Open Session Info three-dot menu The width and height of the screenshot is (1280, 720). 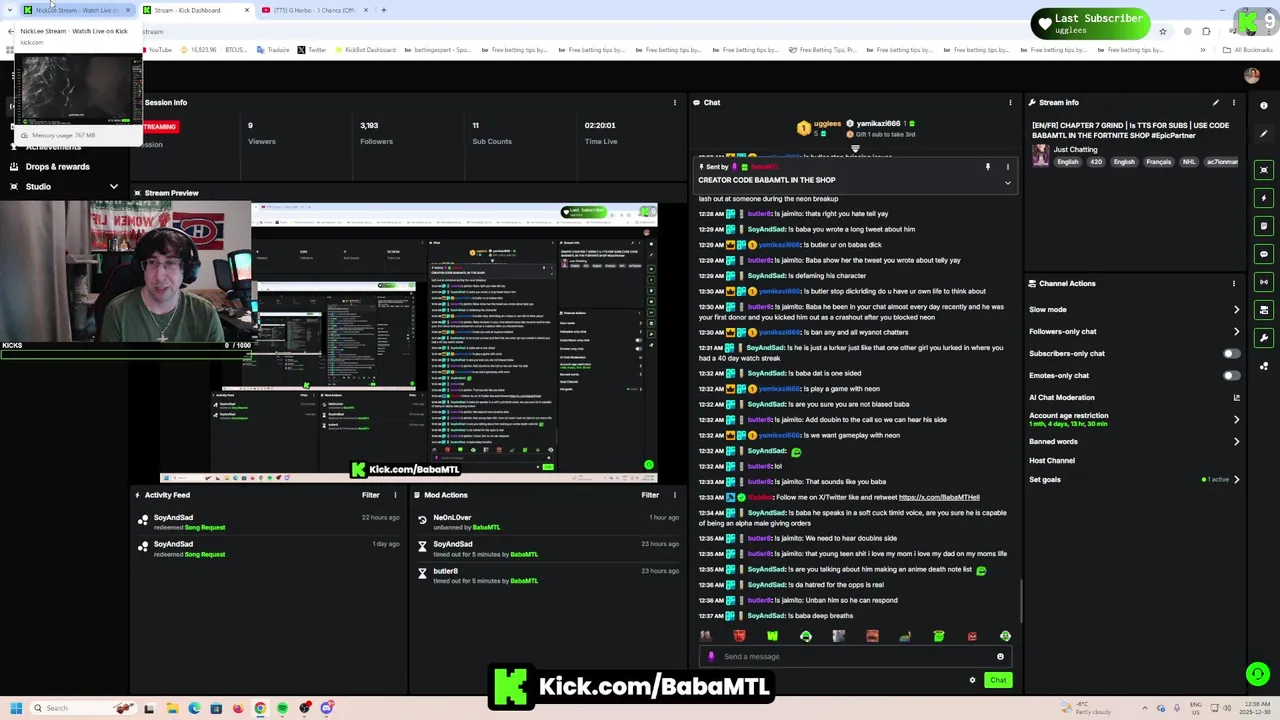pyautogui.click(x=675, y=103)
